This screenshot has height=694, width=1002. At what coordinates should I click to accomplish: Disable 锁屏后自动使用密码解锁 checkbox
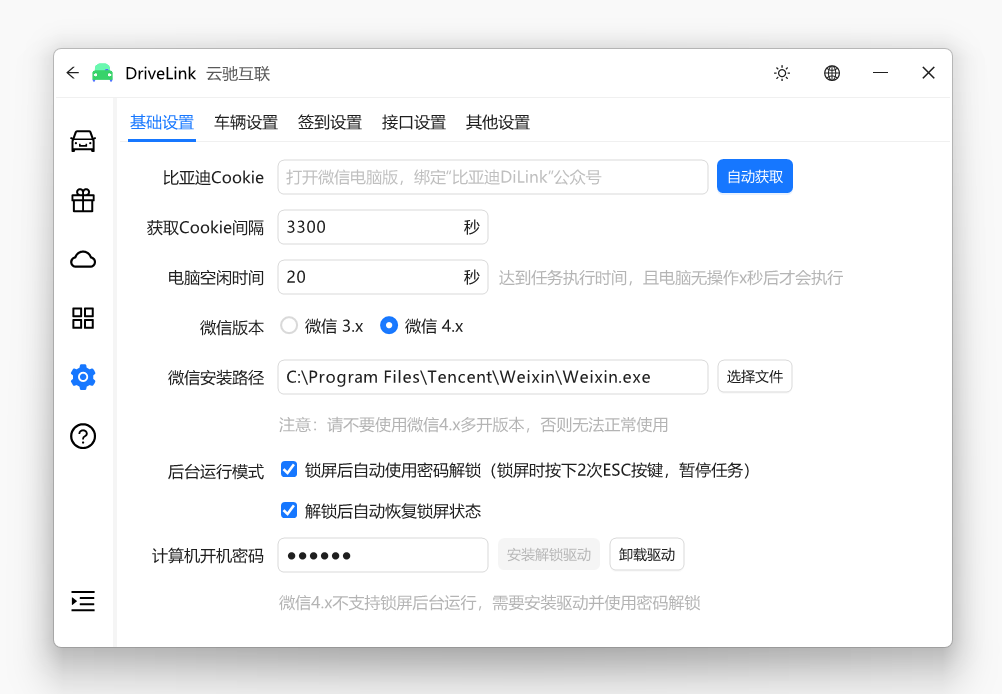[x=289, y=469]
